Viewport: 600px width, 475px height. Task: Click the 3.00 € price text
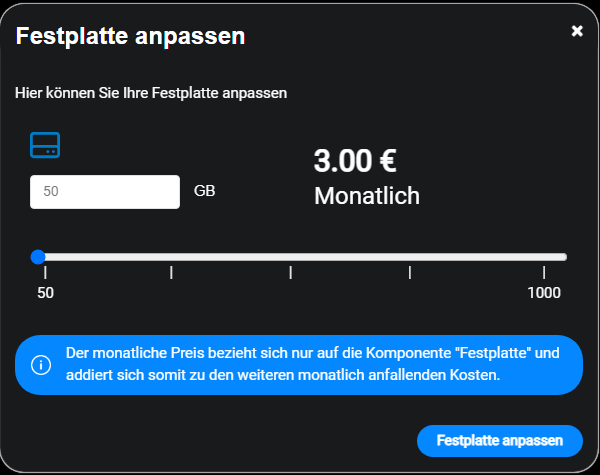coord(356,160)
